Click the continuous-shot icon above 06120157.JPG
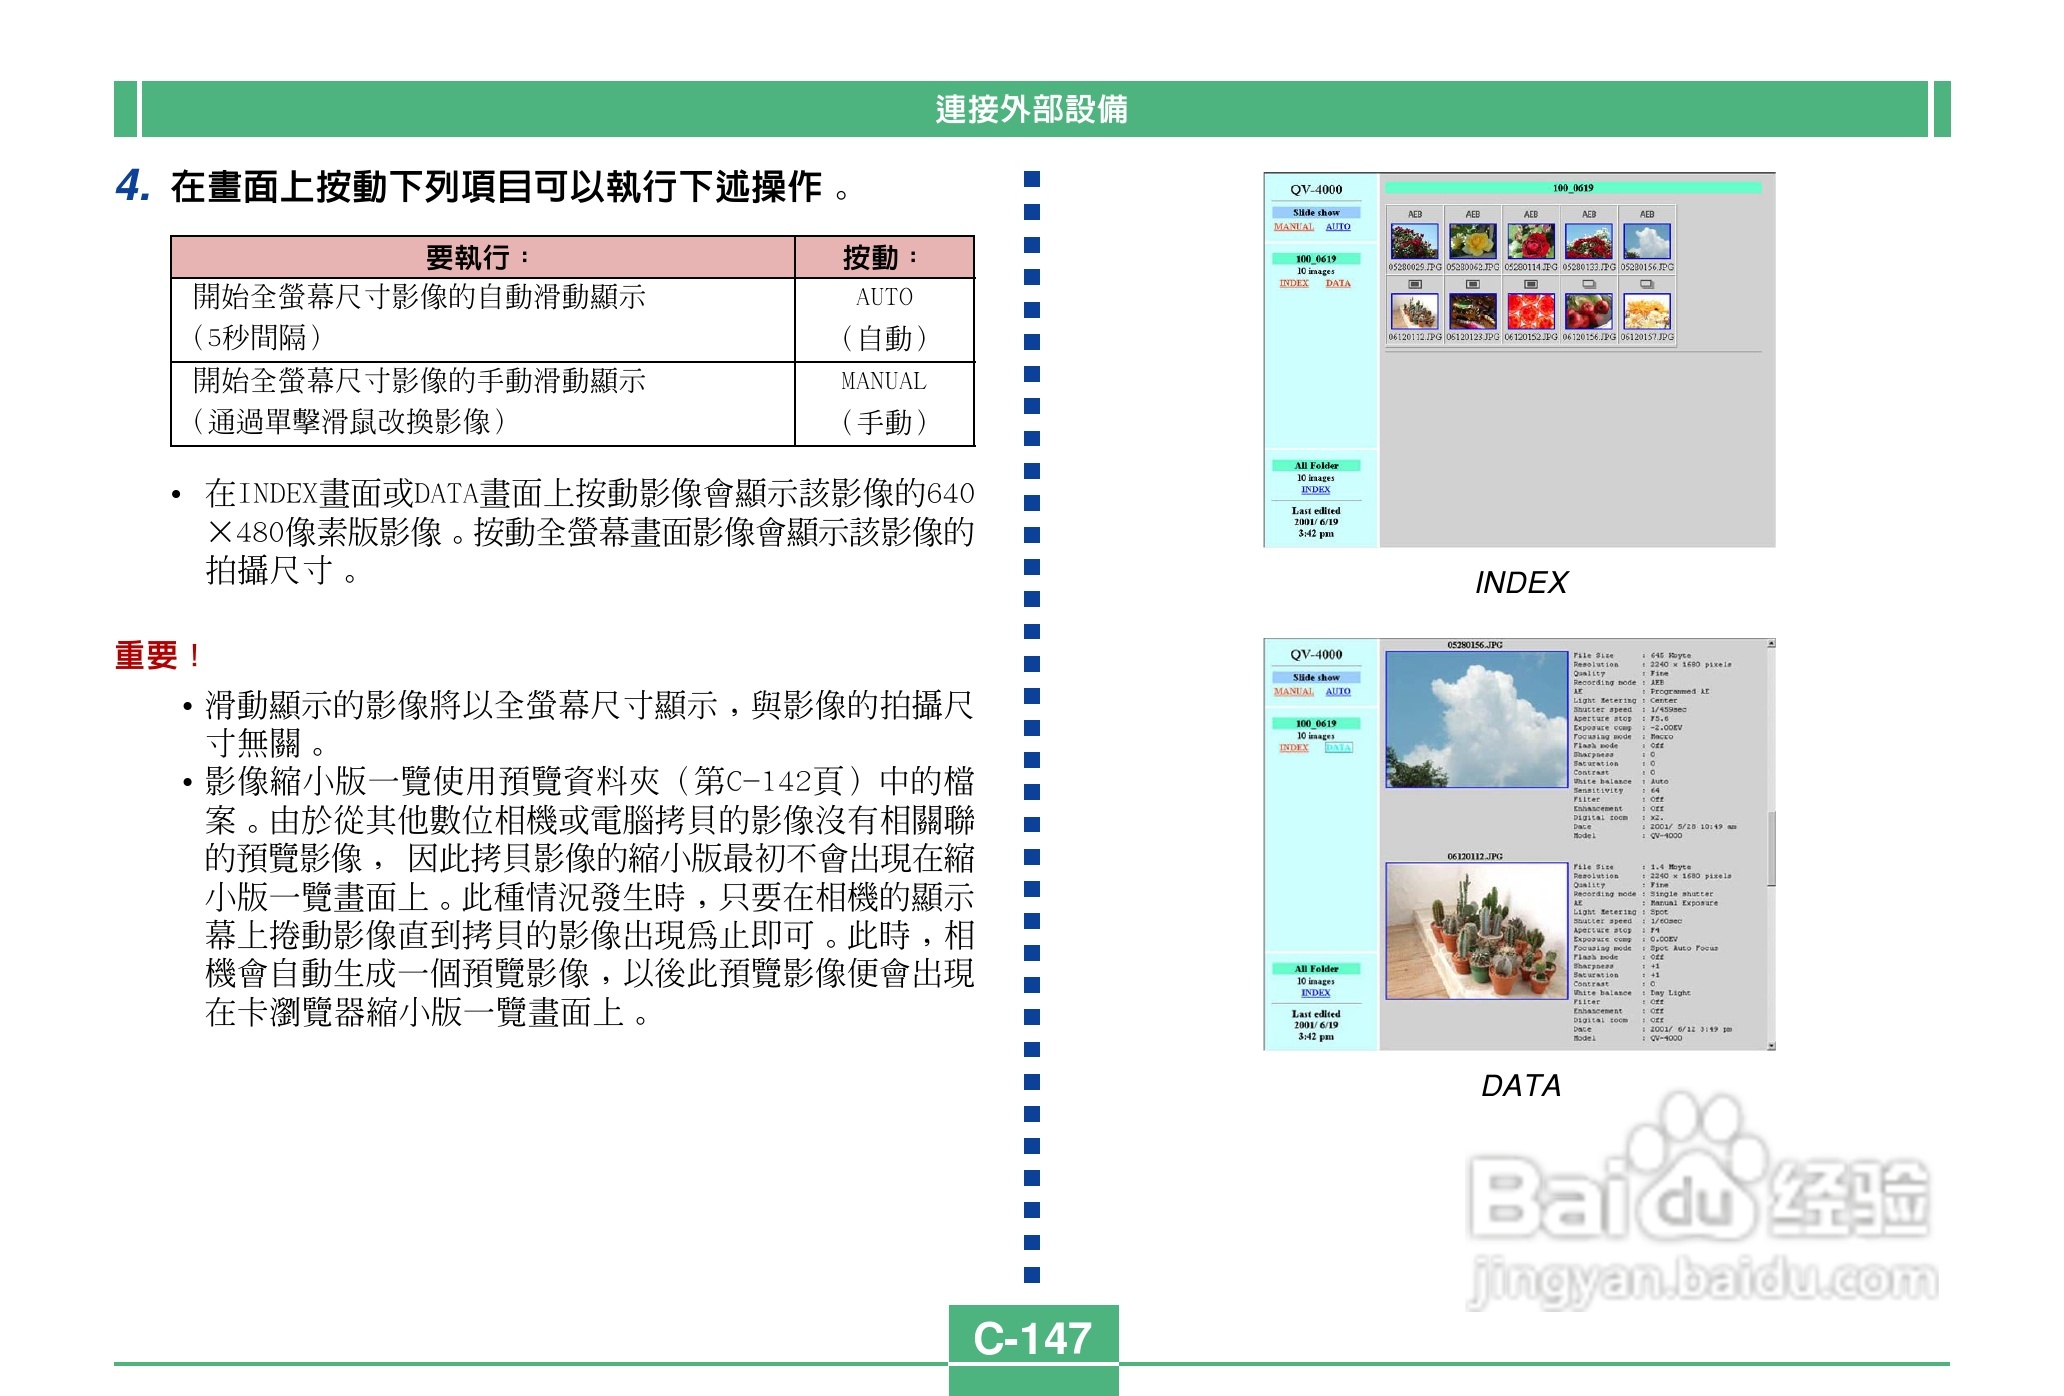The height and width of the screenshot is (1396, 2064). 1646,284
